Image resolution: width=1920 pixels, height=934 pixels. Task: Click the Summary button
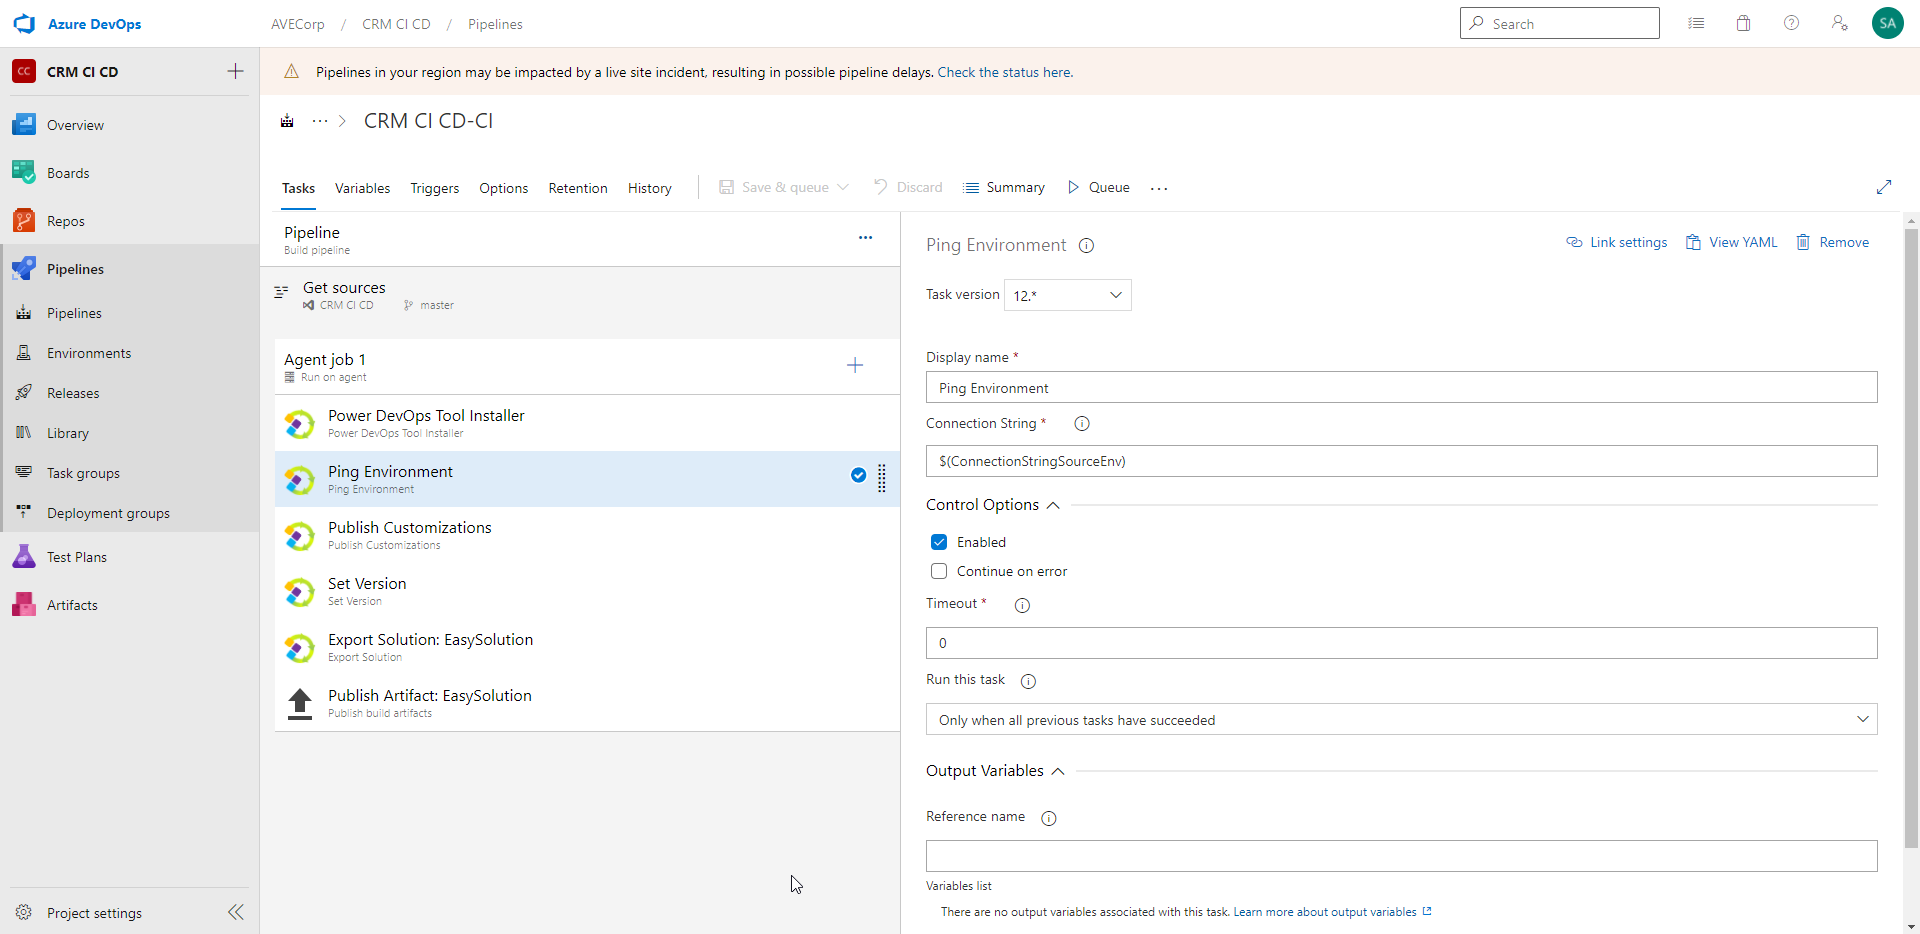coord(1004,187)
